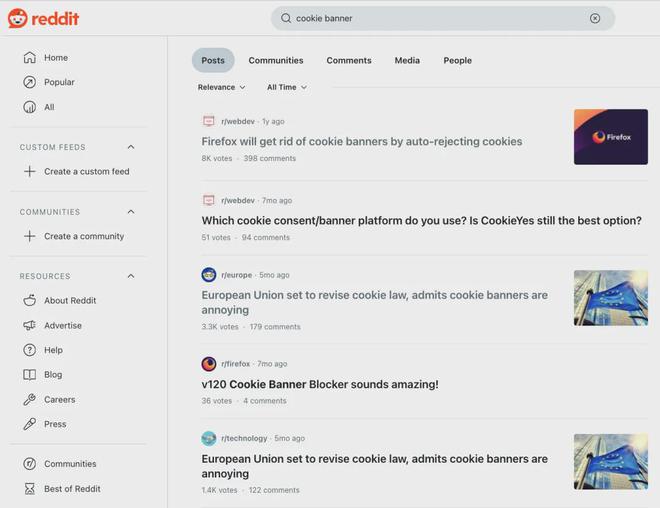Click '398 comments' on Firefox post
This screenshot has width=660, height=508.
tap(270, 158)
